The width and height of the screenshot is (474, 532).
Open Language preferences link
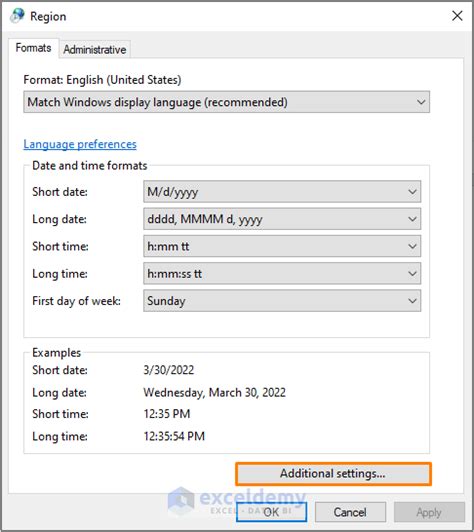point(80,144)
